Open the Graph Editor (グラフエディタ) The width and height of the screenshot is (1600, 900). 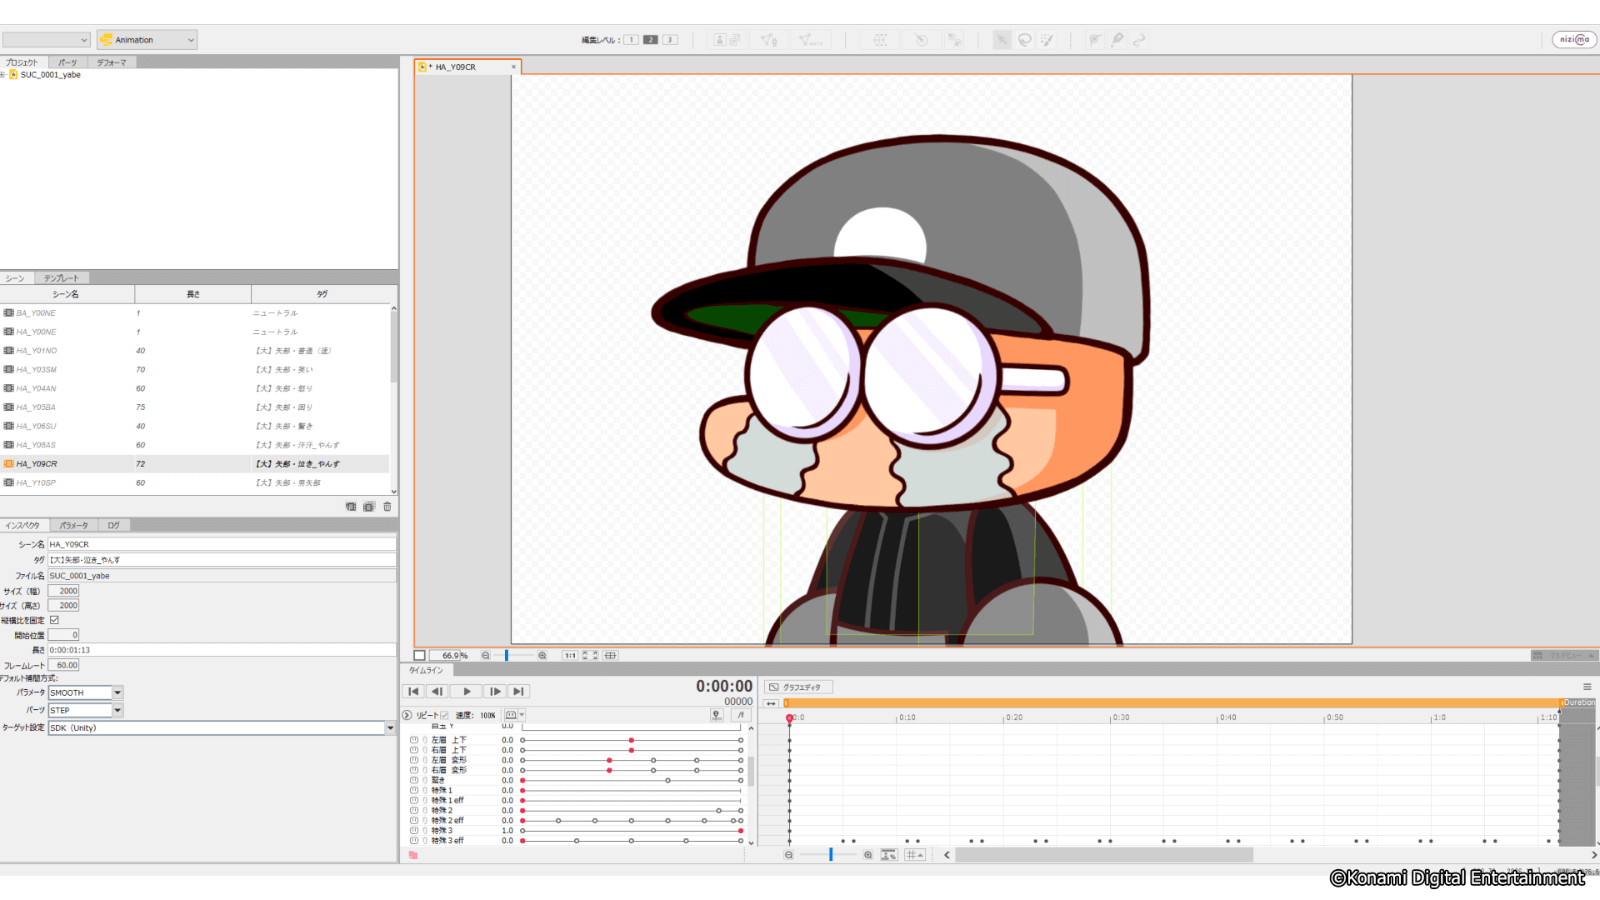pos(798,687)
